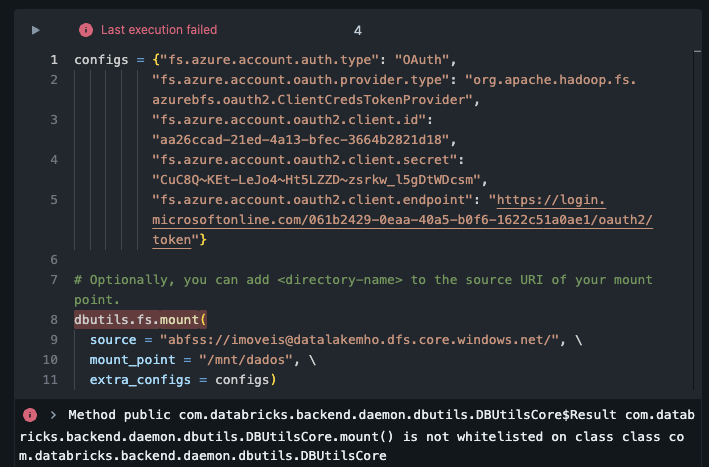Viewport: 709px width, 467px height.
Task: Run the cell with the play button
Action: tap(35, 30)
